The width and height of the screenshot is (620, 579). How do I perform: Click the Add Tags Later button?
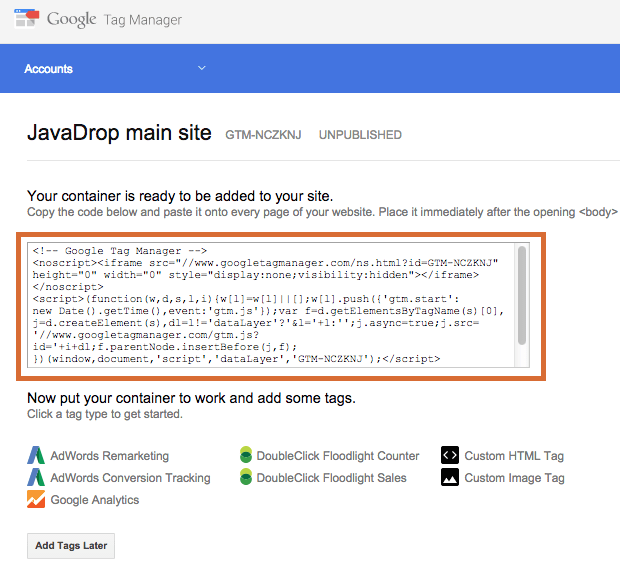[x=71, y=546]
